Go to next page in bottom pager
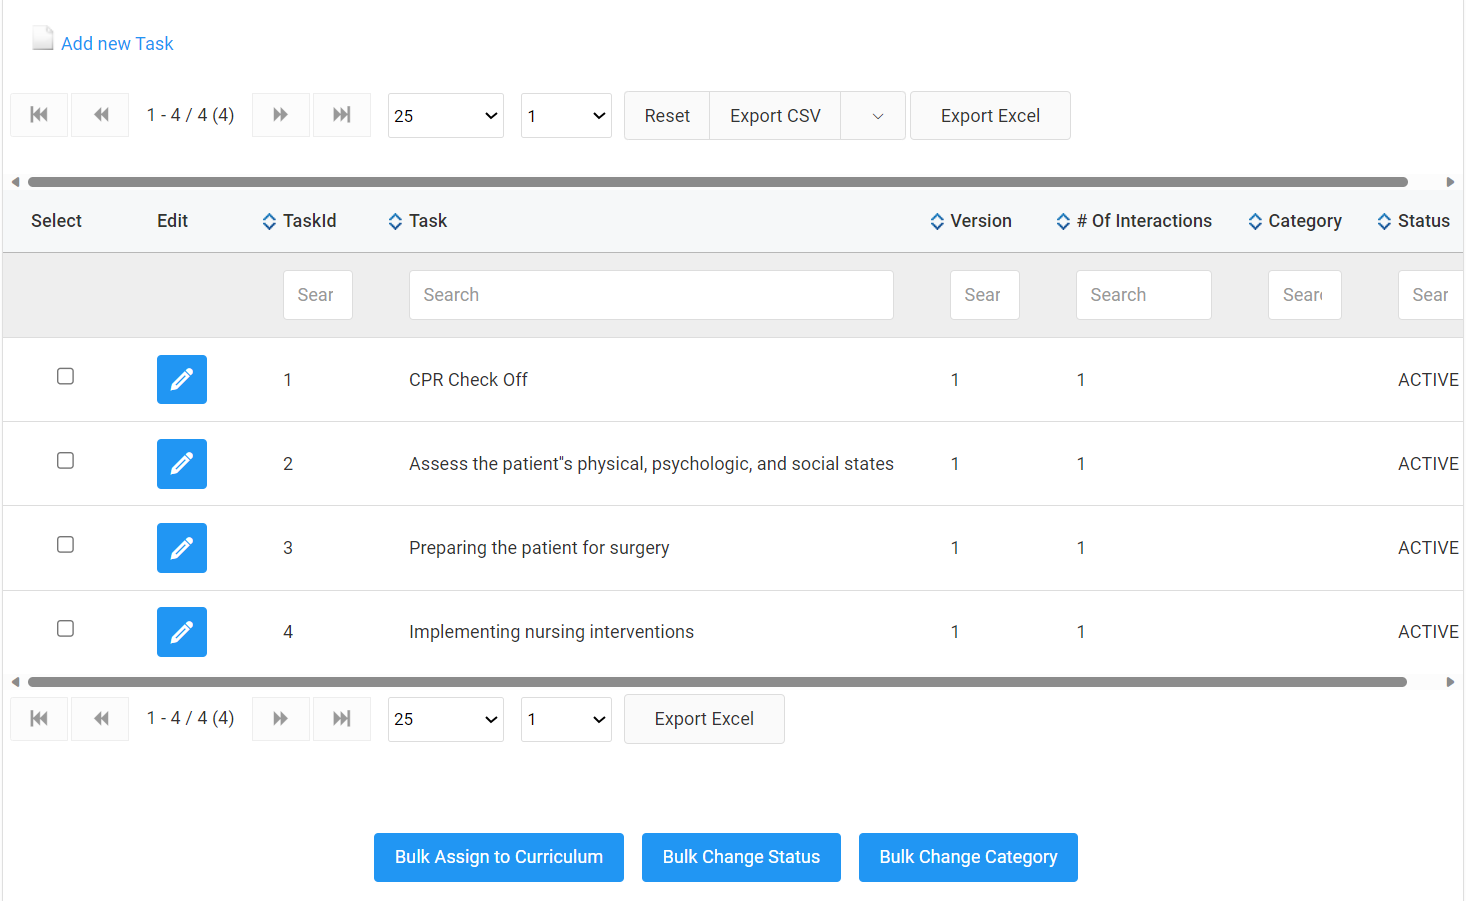1484x901 pixels. [x=281, y=719]
